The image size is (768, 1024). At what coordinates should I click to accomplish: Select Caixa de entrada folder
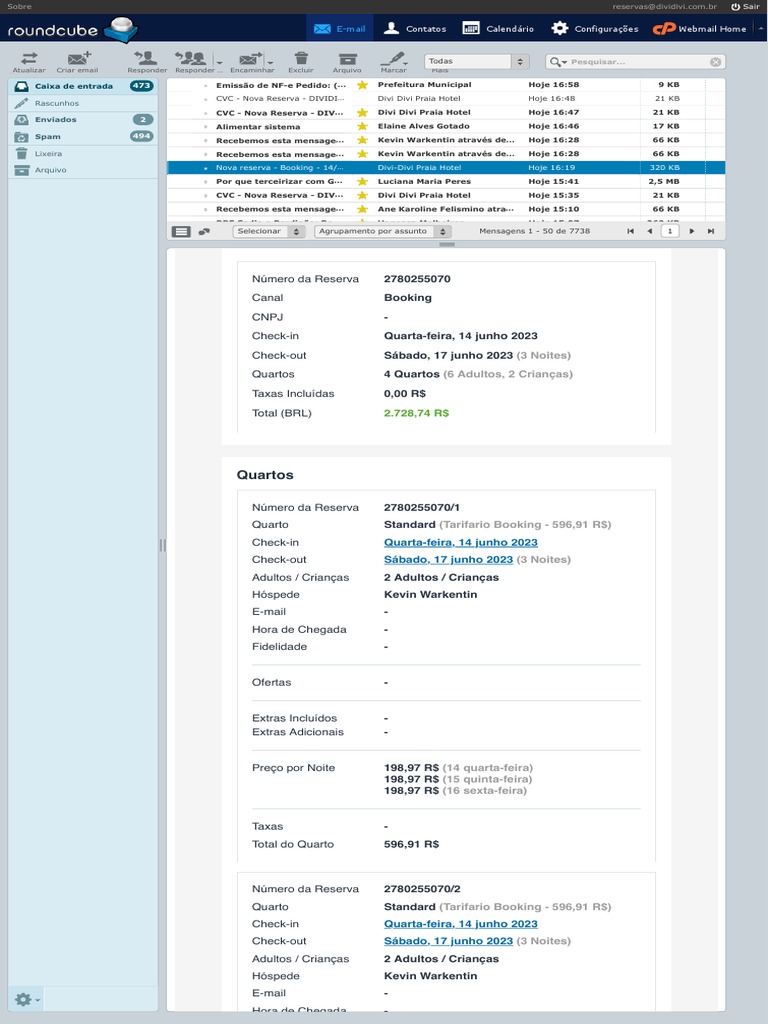click(x=83, y=86)
